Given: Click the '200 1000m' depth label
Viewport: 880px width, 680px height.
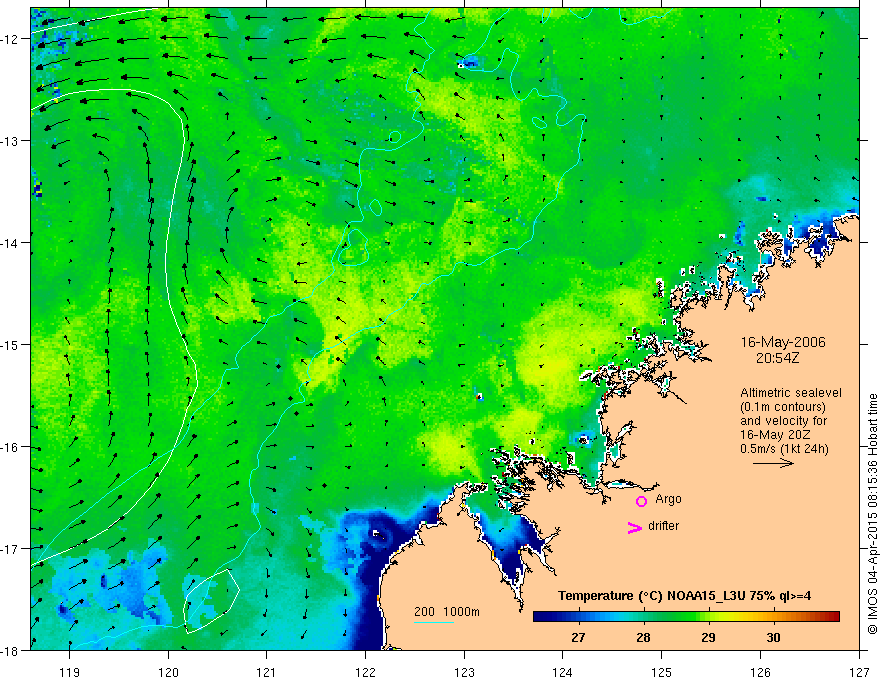Looking at the screenshot, I should click(x=447, y=612).
